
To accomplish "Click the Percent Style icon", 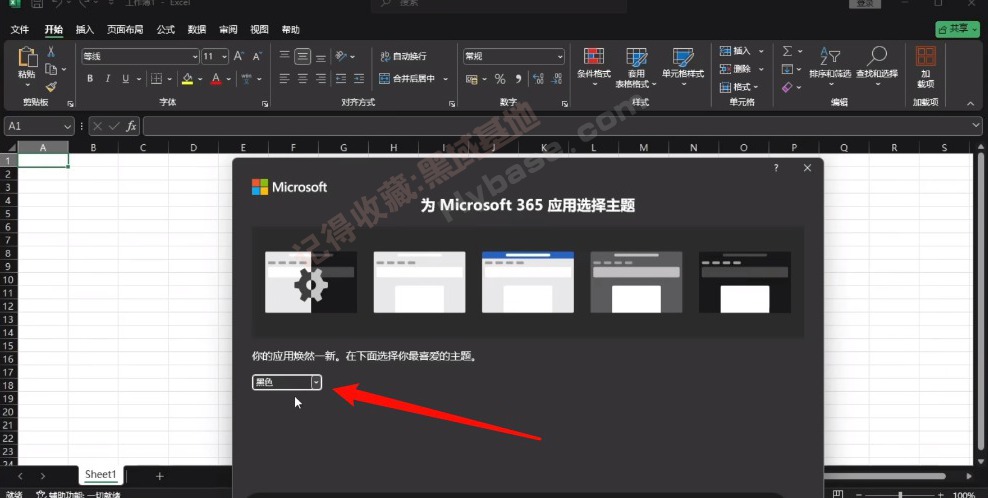I will coord(500,79).
